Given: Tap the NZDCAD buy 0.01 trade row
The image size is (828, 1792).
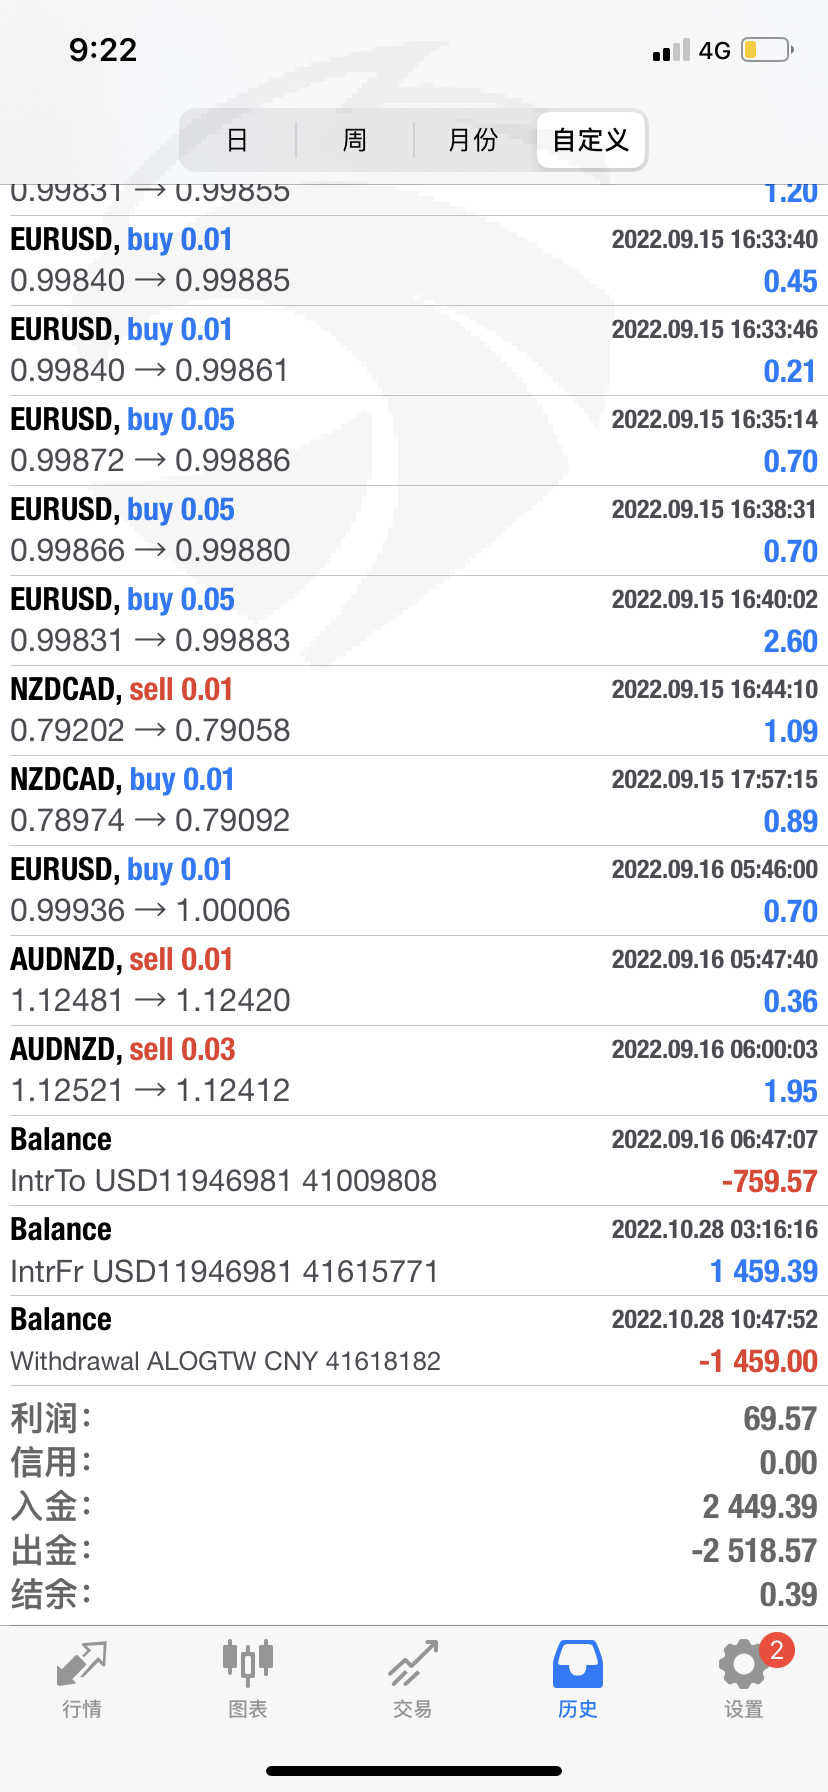Looking at the screenshot, I should click(414, 800).
